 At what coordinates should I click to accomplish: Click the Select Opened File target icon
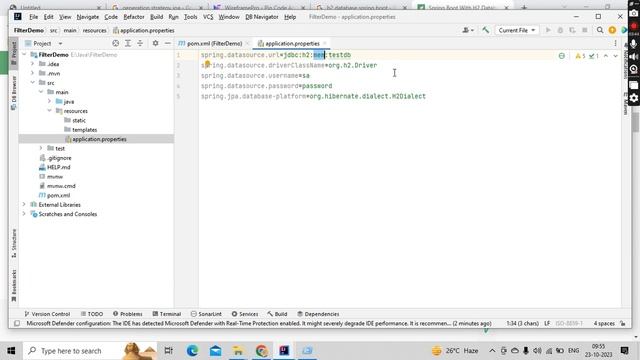coord(116,43)
